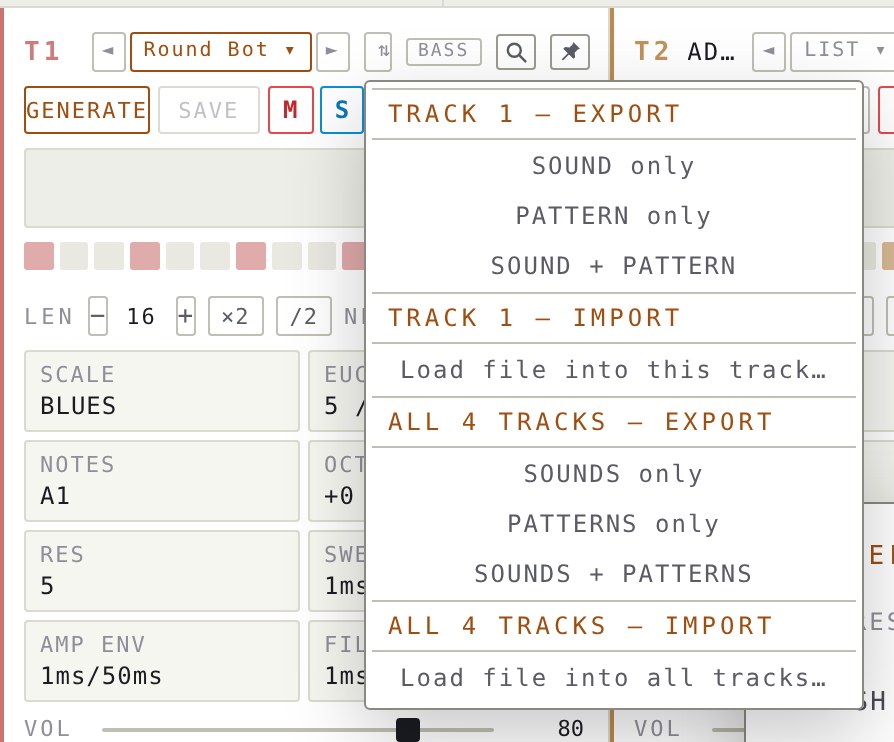Image resolution: width=894 pixels, height=742 pixels.
Task: Open the NOTES A1 parameter box
Action: click(x=162, y=481)
